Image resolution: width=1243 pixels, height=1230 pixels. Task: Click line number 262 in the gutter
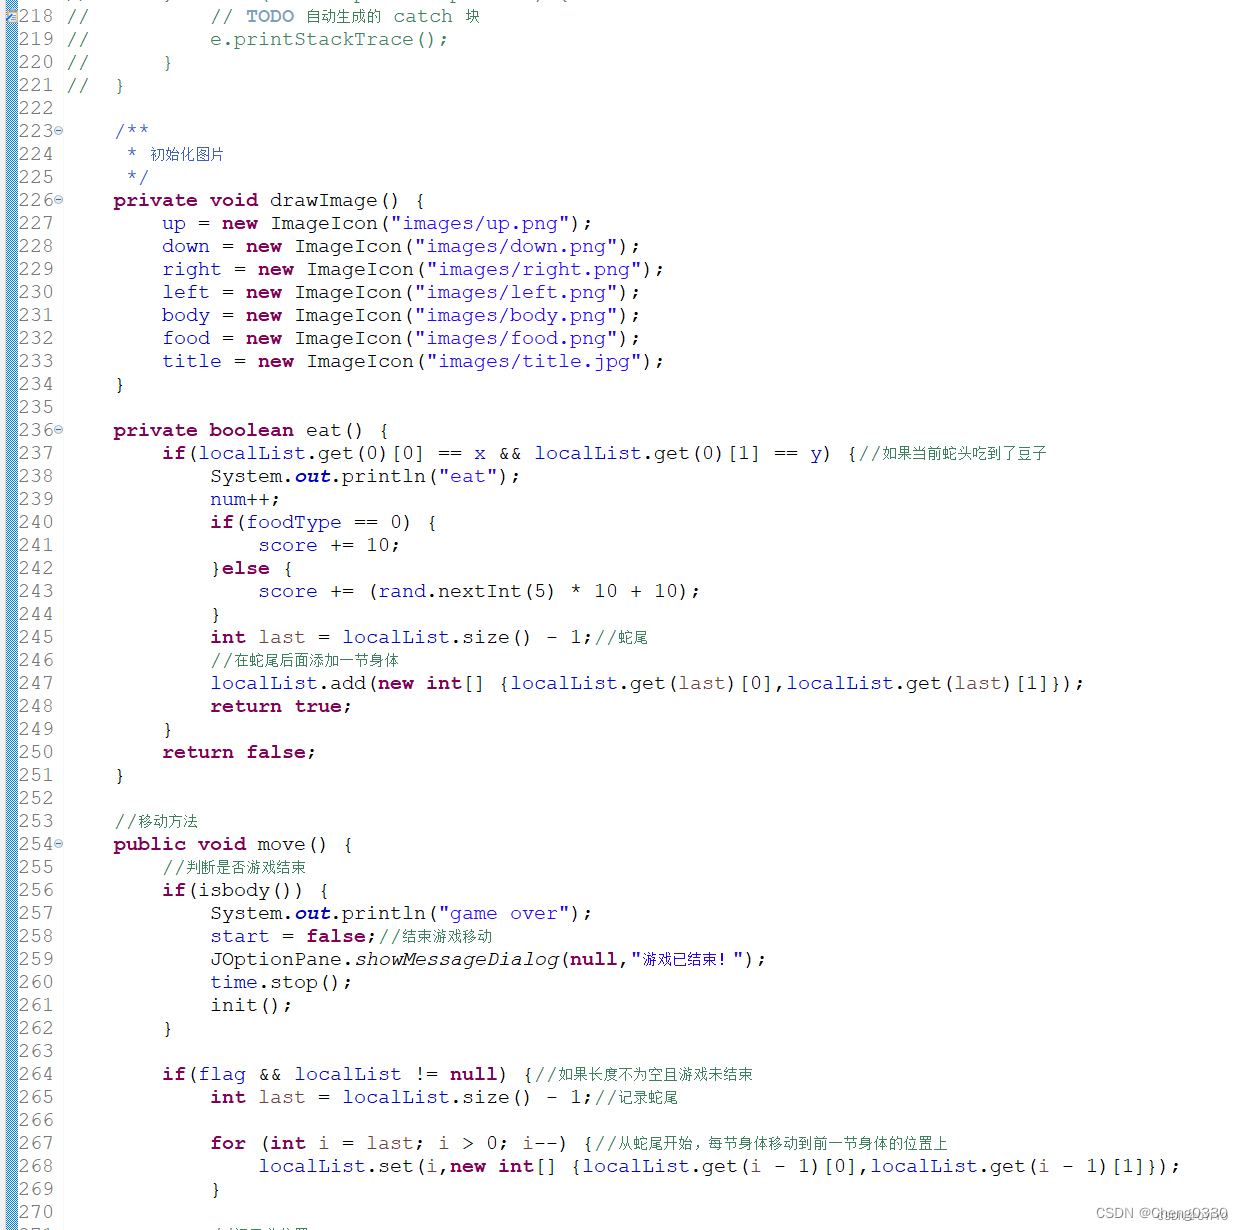(36, 1028)
